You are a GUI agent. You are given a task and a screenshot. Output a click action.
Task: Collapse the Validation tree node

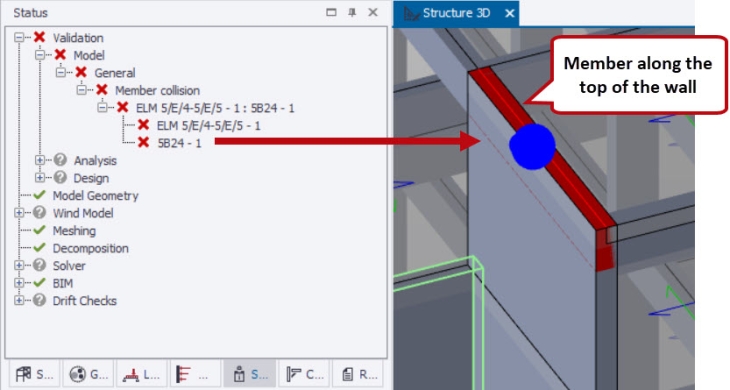click(x=19, y=37)
